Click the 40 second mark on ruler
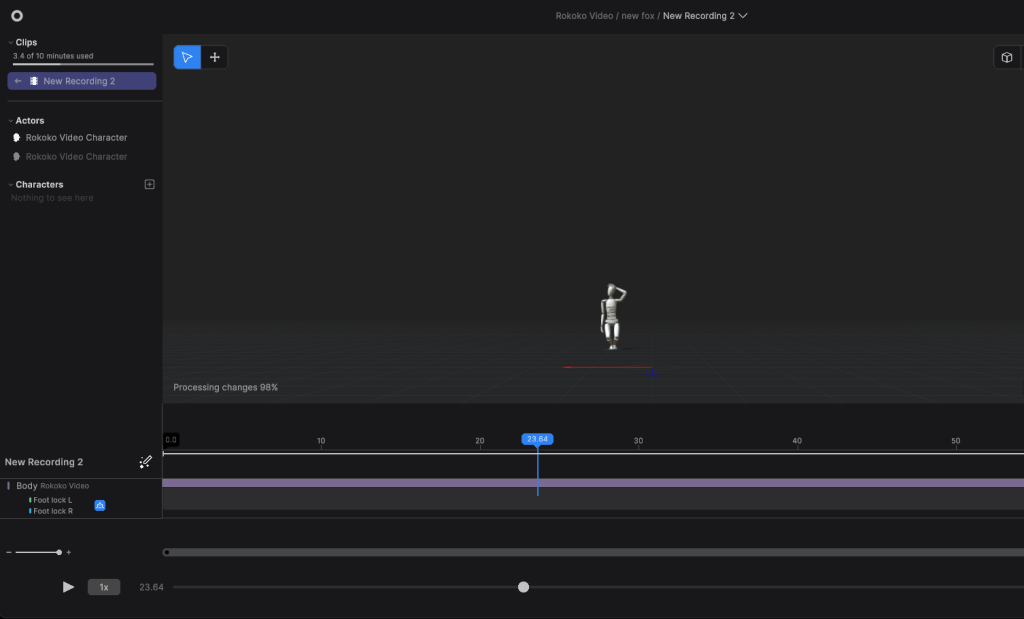The width and height of the screenshot is (1024, 619). (x=797, y=441)
